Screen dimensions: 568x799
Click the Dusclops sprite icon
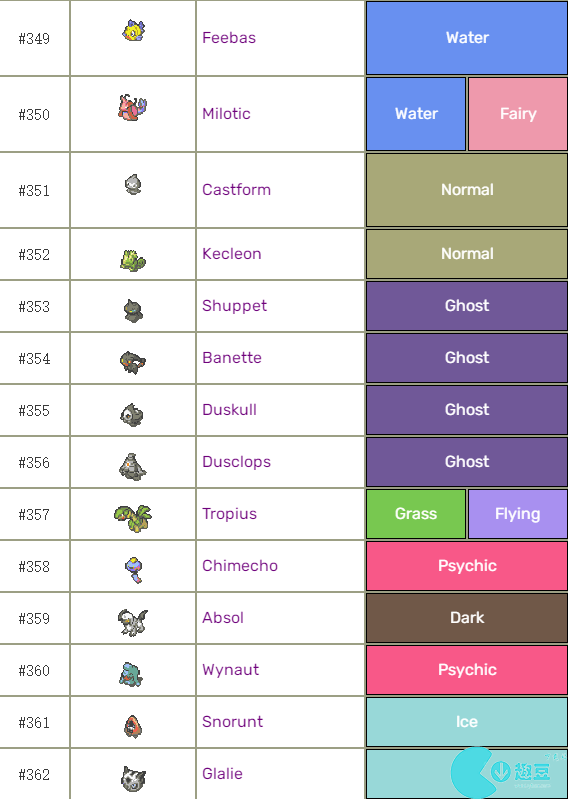[x=132, y=466]
